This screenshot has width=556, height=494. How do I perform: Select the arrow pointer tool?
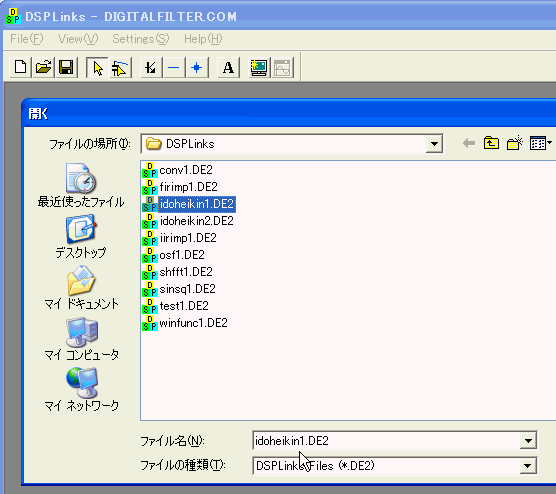[x=98, y=67]
